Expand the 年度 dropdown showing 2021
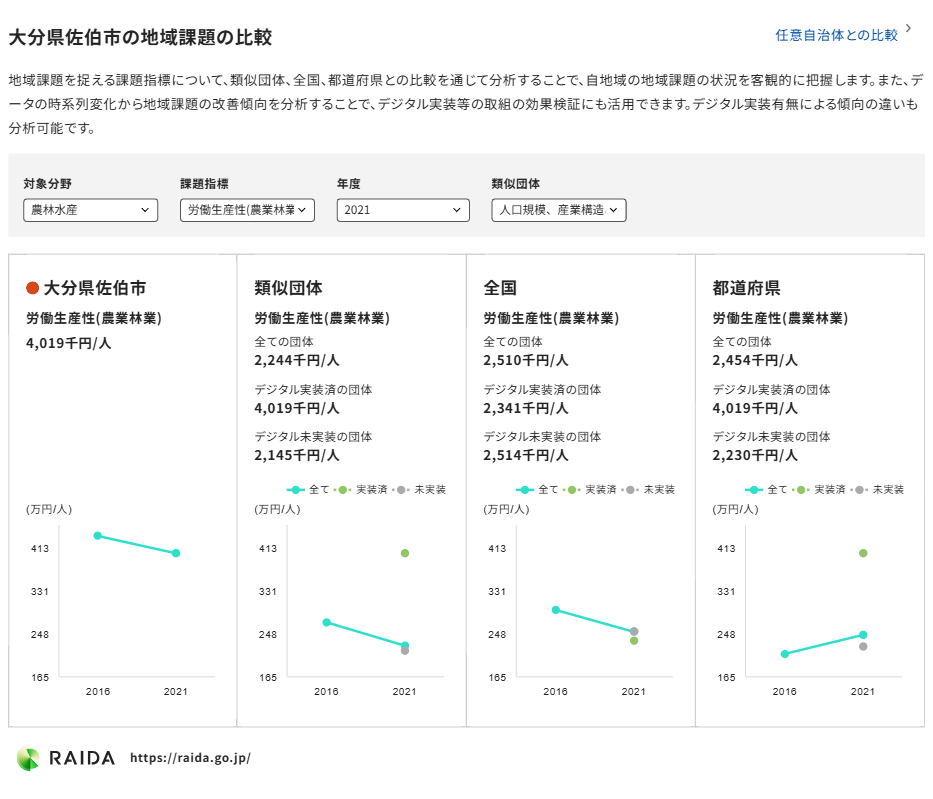Screen dimensions: 933x799 tap(402, 210)
